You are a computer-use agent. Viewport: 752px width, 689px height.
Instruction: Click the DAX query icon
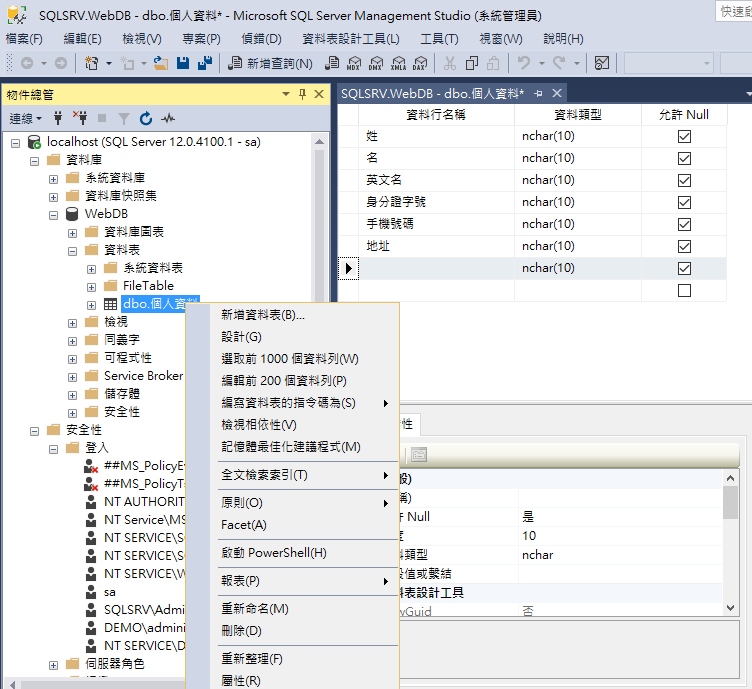[420, 63]
